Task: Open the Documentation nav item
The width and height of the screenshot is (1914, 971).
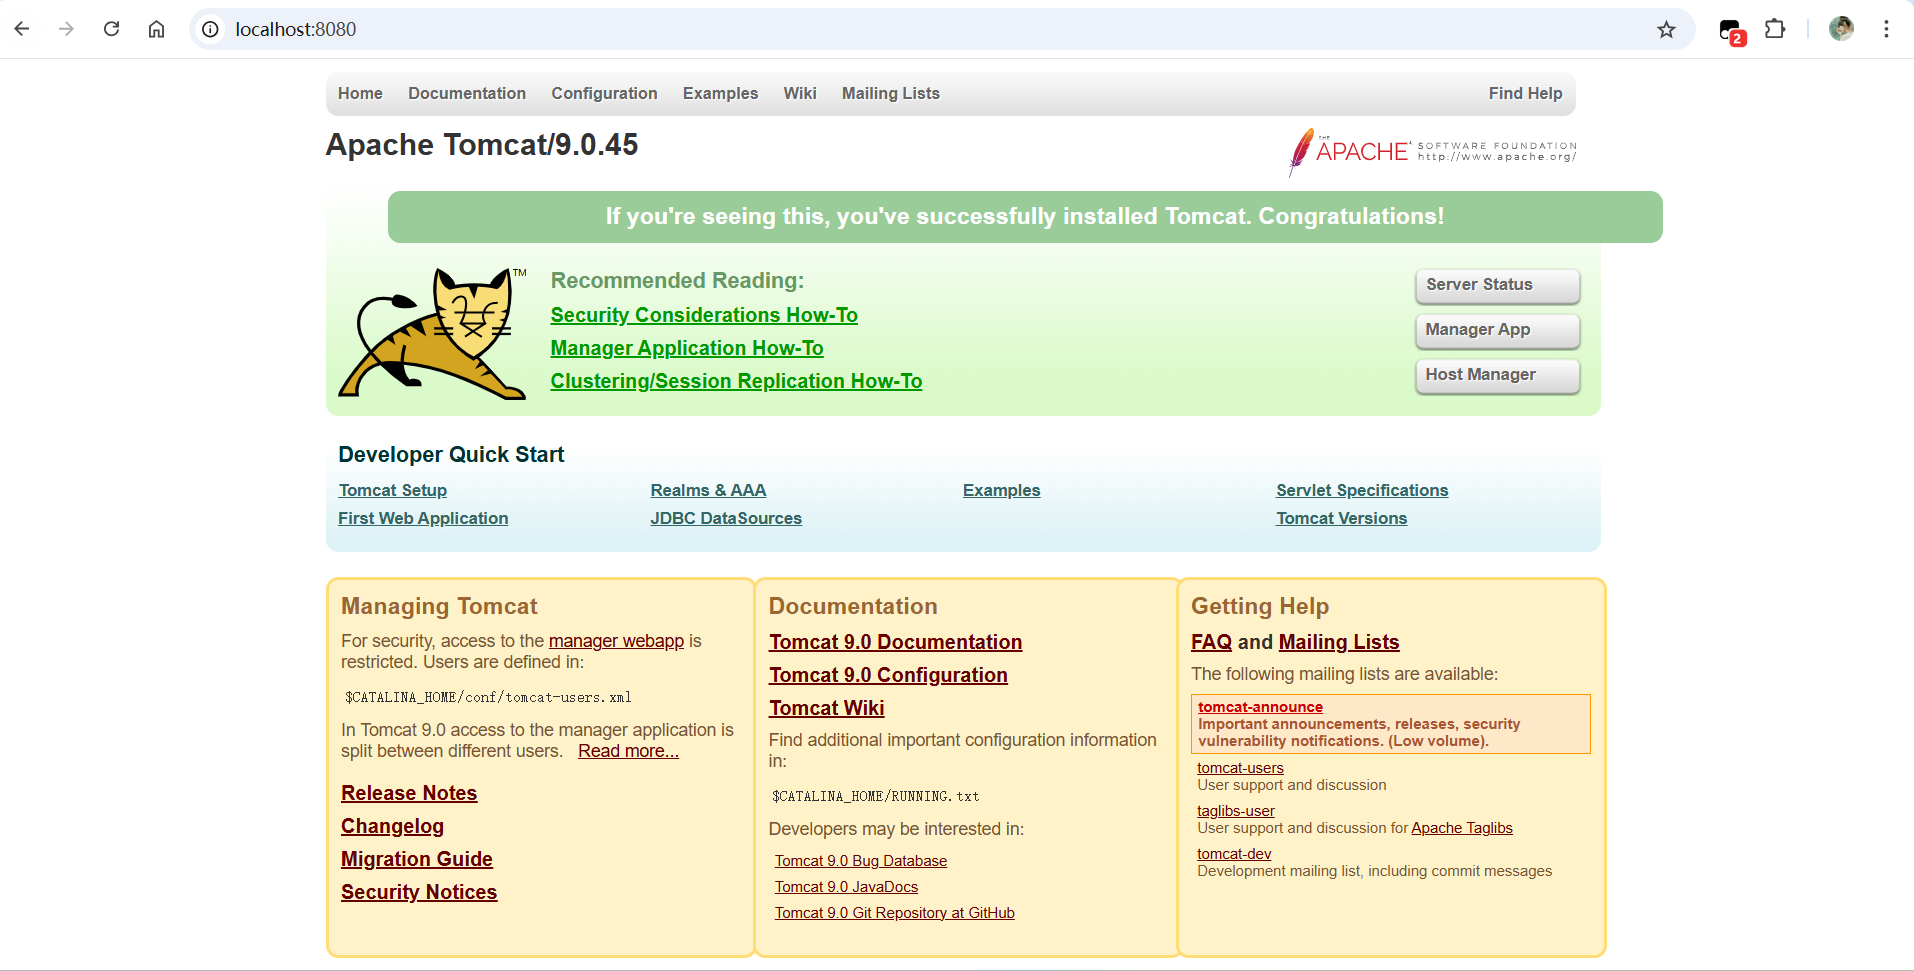Action: click(x=467, y=93)
